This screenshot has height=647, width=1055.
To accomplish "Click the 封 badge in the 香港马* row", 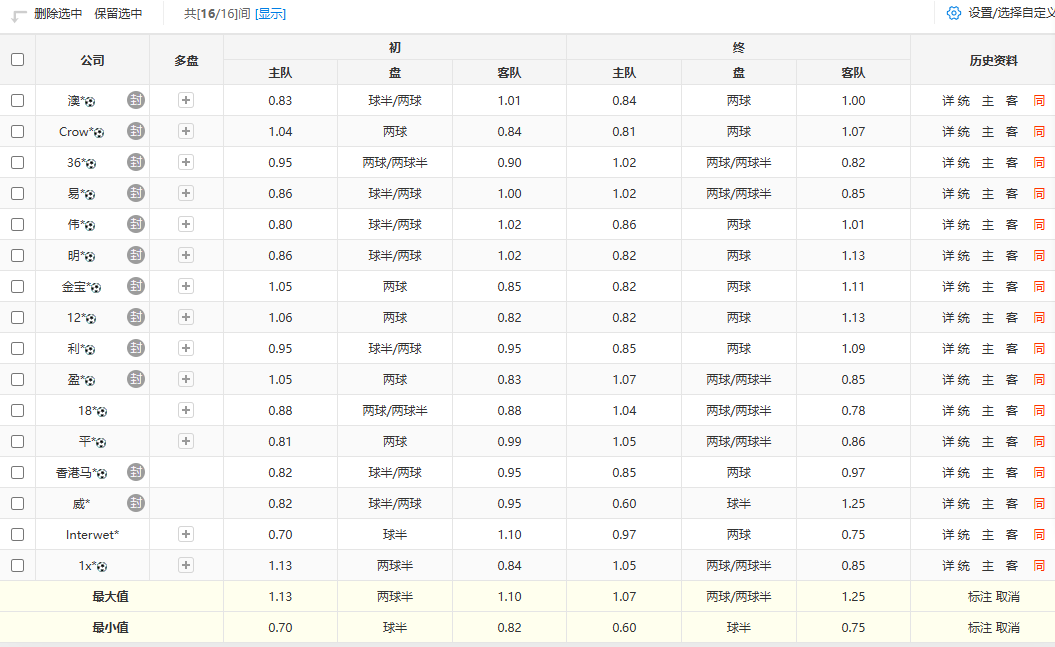I will (x=136, y=472).
